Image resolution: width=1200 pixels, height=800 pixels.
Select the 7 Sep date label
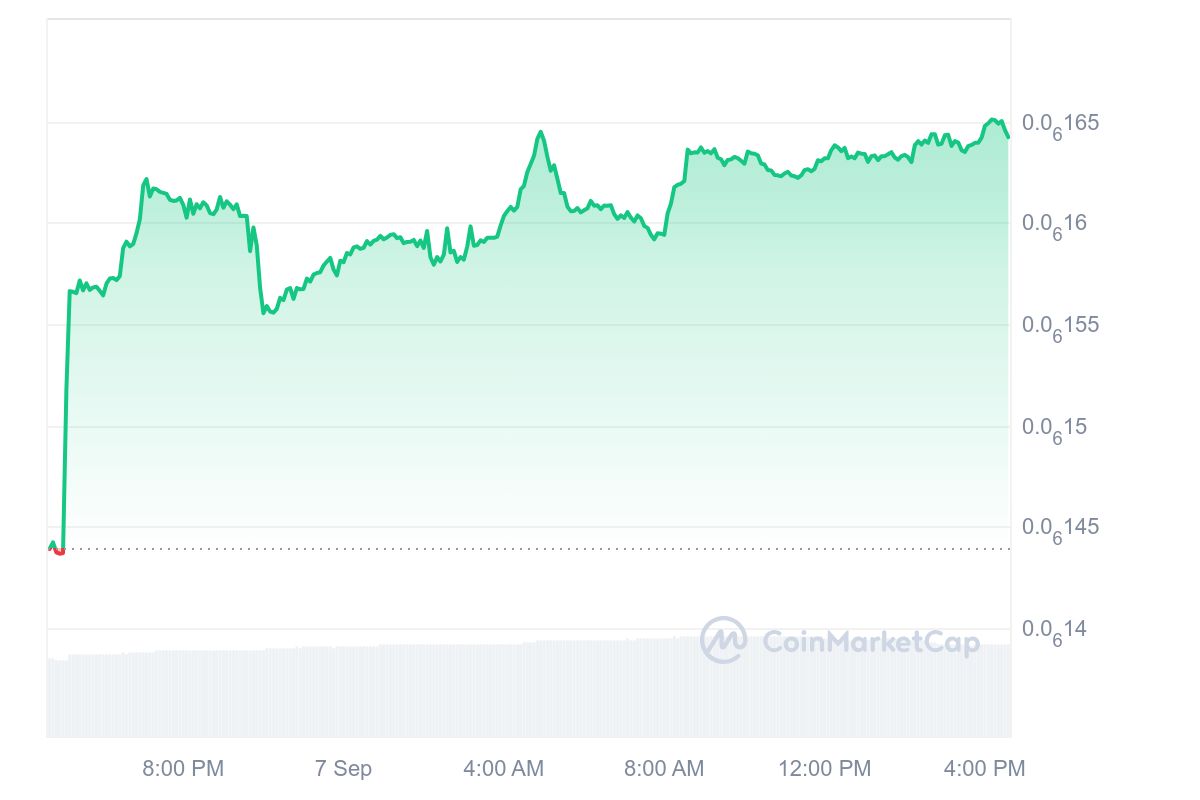(x=343, y=769)
